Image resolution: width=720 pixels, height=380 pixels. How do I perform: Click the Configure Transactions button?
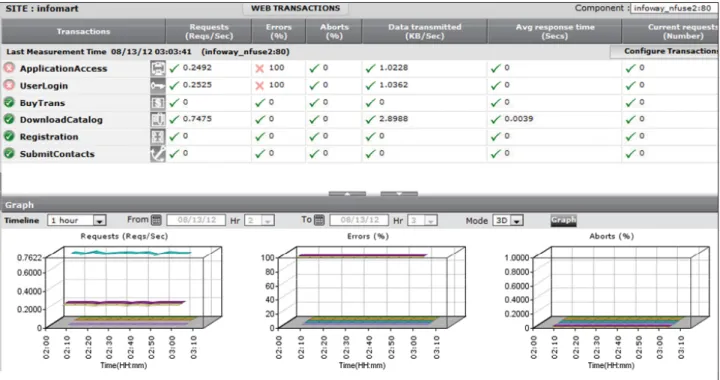pos(664,51)
